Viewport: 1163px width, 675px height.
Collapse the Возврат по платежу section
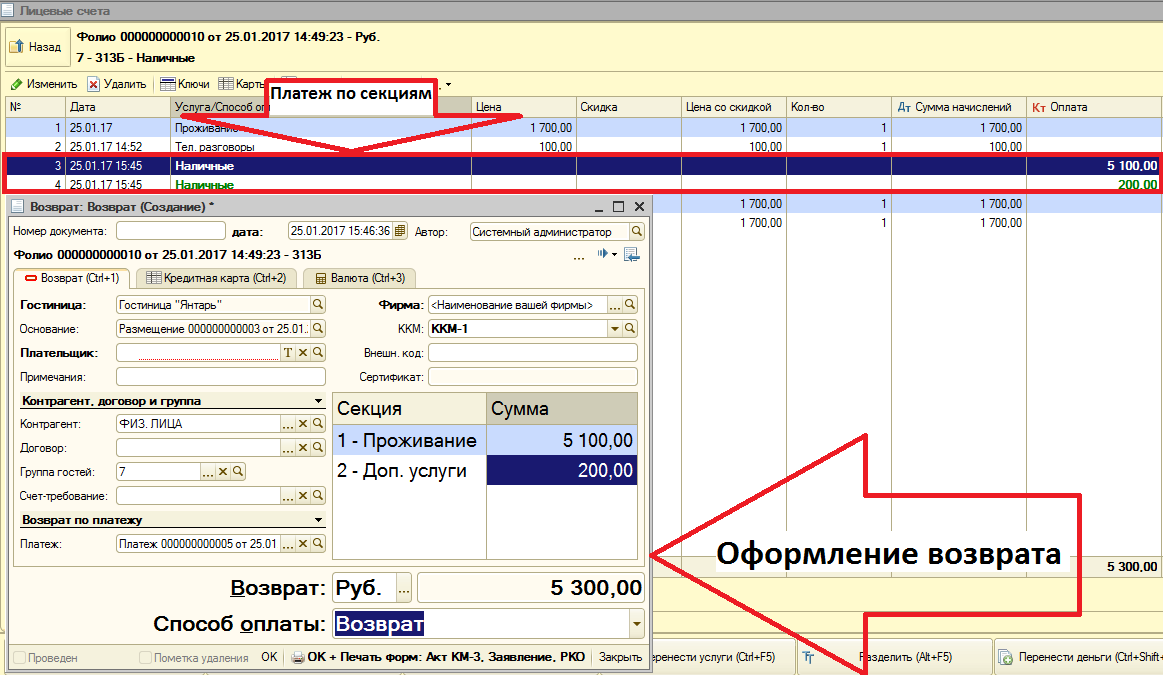pos(318,519)
